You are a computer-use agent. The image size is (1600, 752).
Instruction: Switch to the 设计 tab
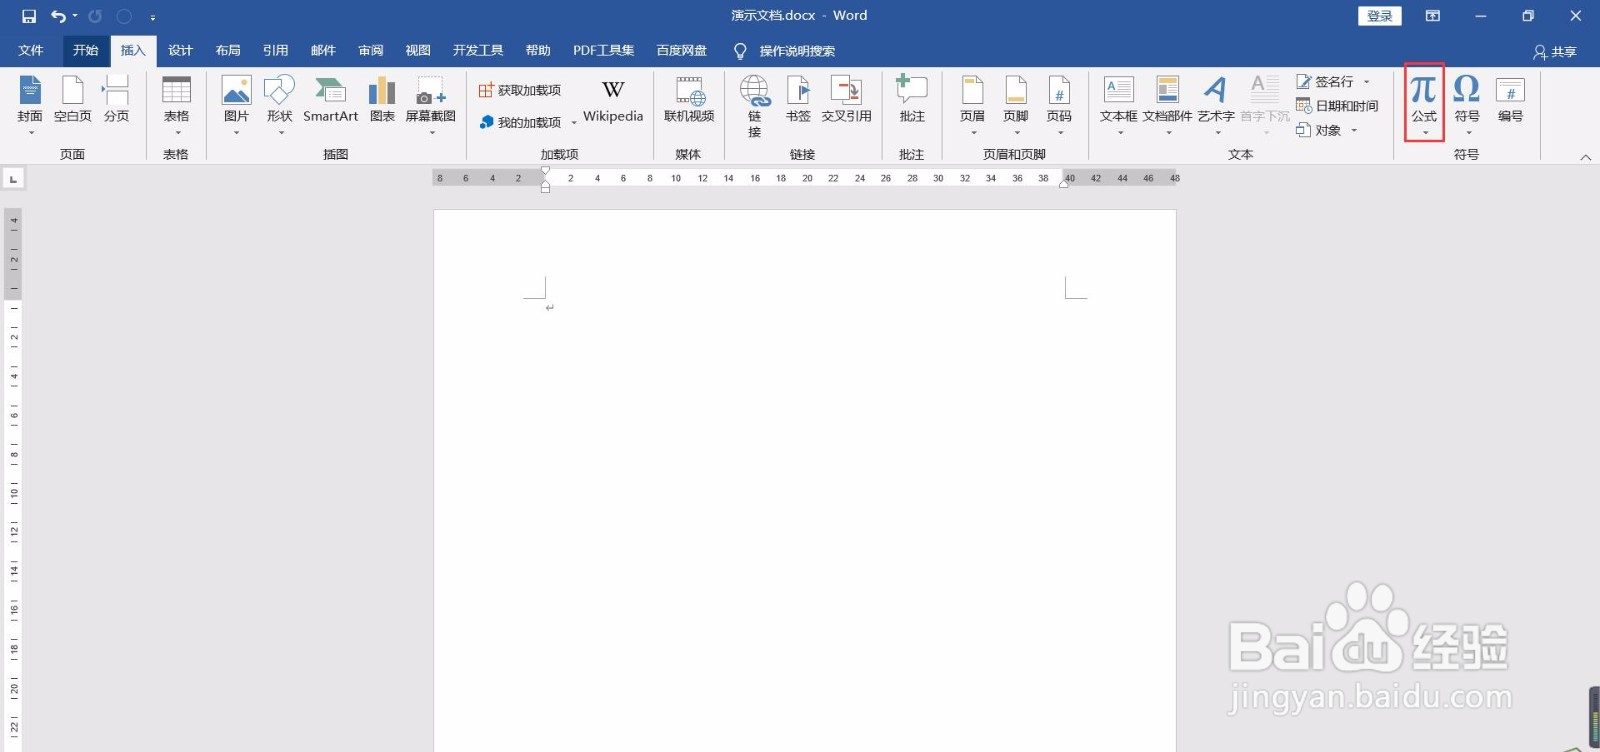(x=180, y=51)
